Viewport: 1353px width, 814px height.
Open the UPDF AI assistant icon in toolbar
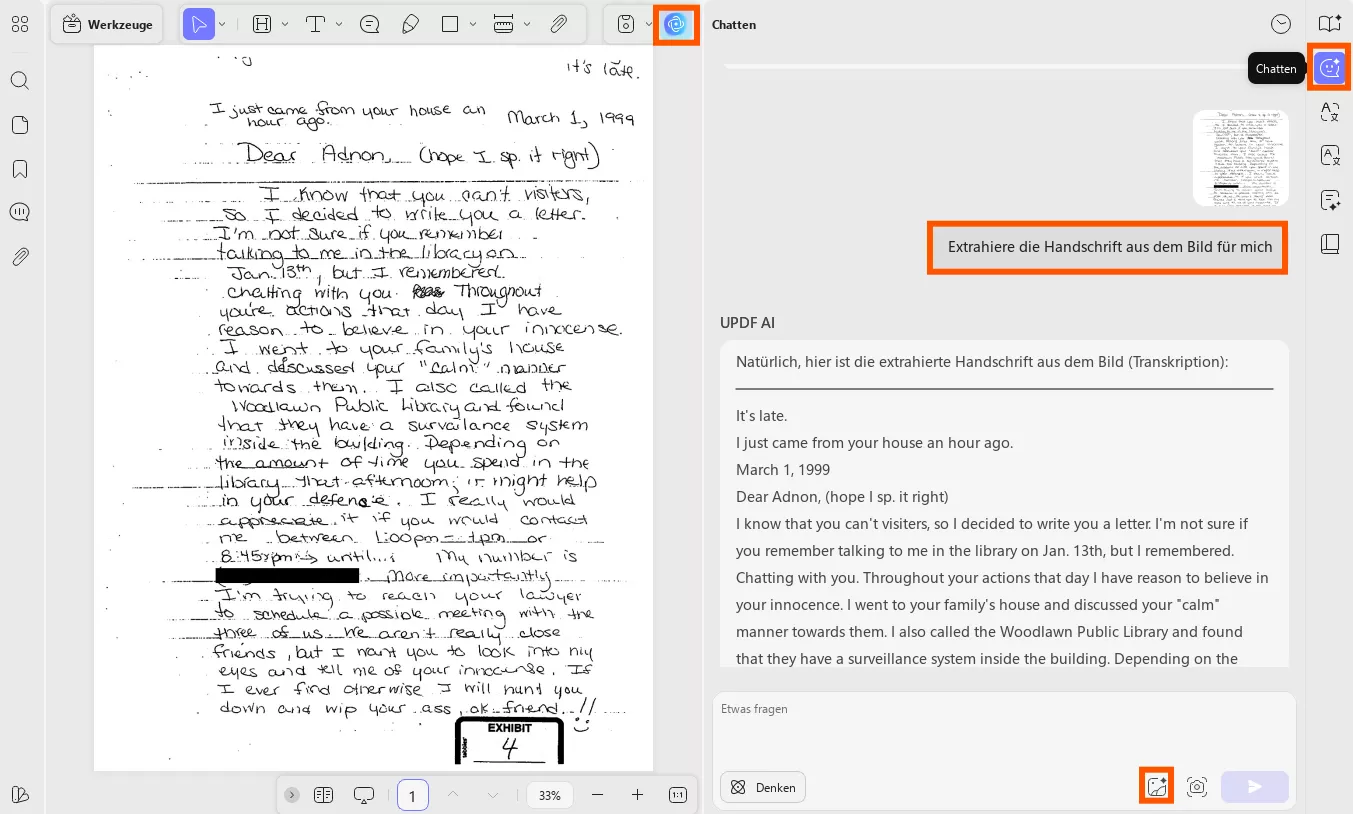pos(676,24)
